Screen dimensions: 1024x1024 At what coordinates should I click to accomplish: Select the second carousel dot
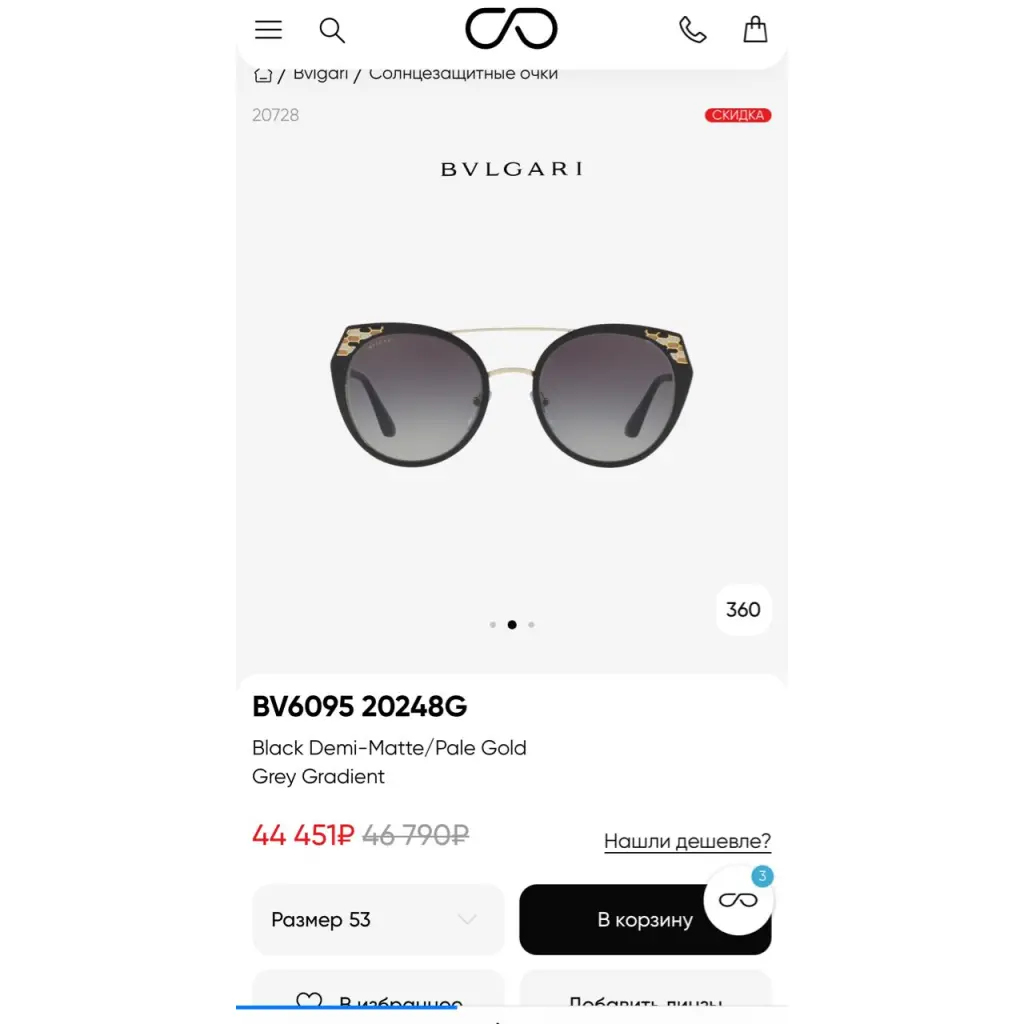pos(512,625)
